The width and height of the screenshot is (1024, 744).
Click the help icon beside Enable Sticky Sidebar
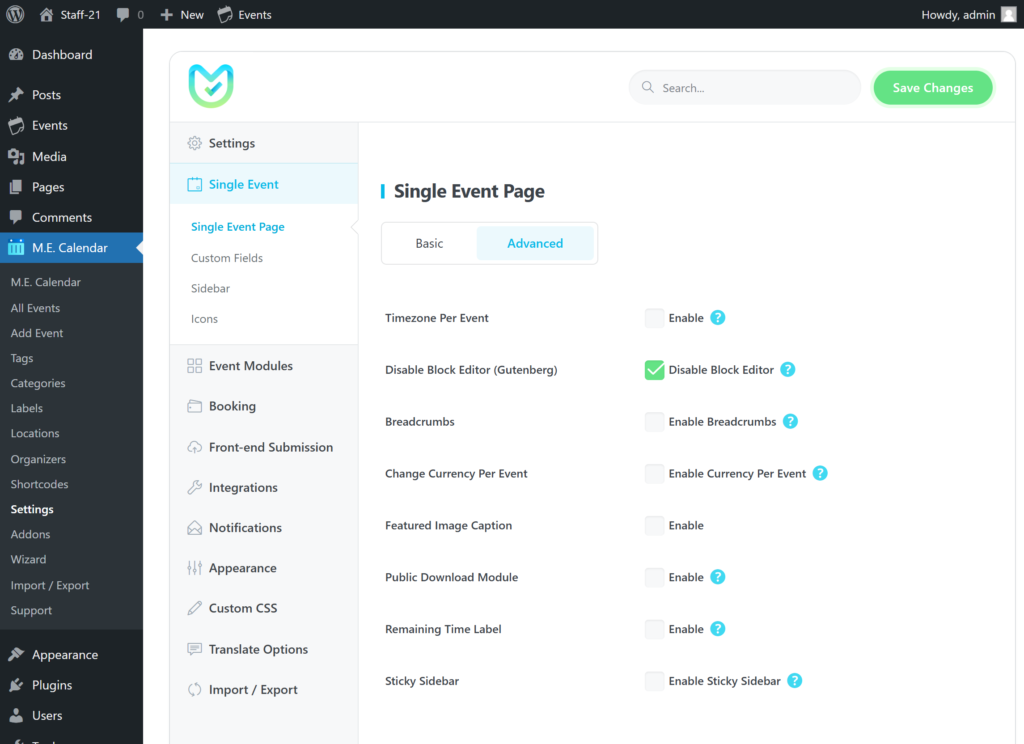(794, 681)
